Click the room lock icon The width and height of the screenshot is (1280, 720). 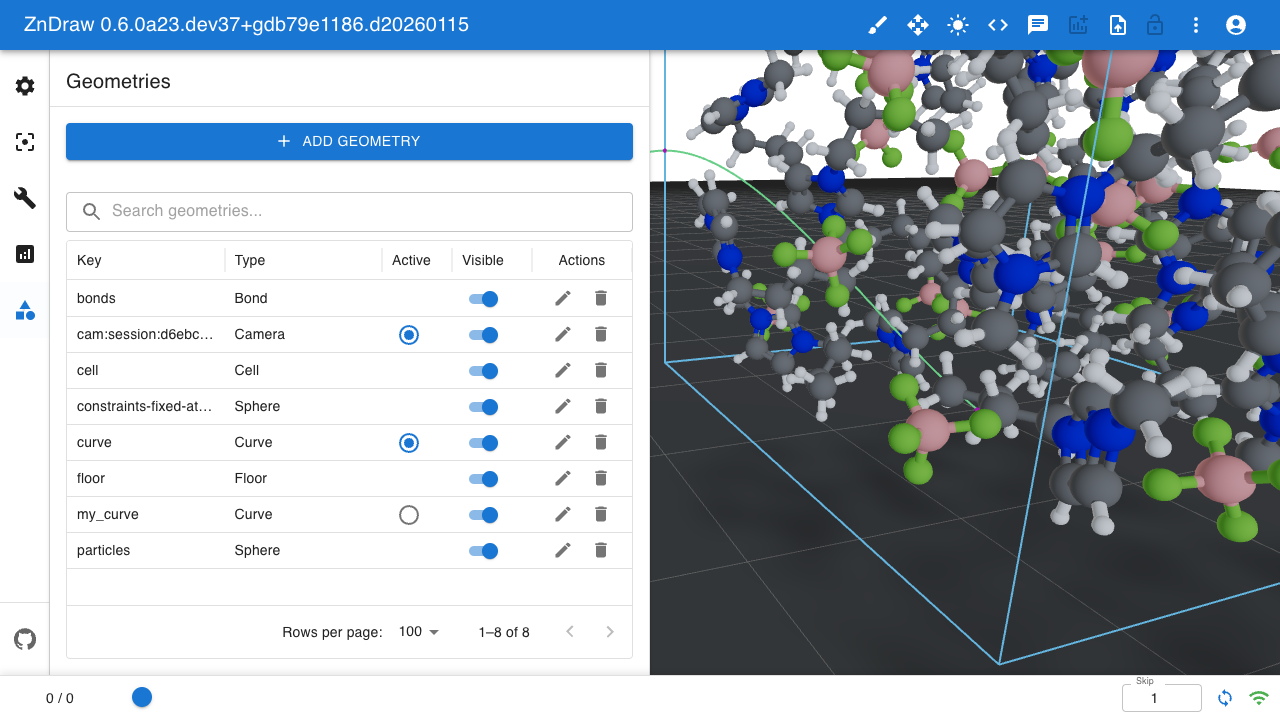point(1155,25)
